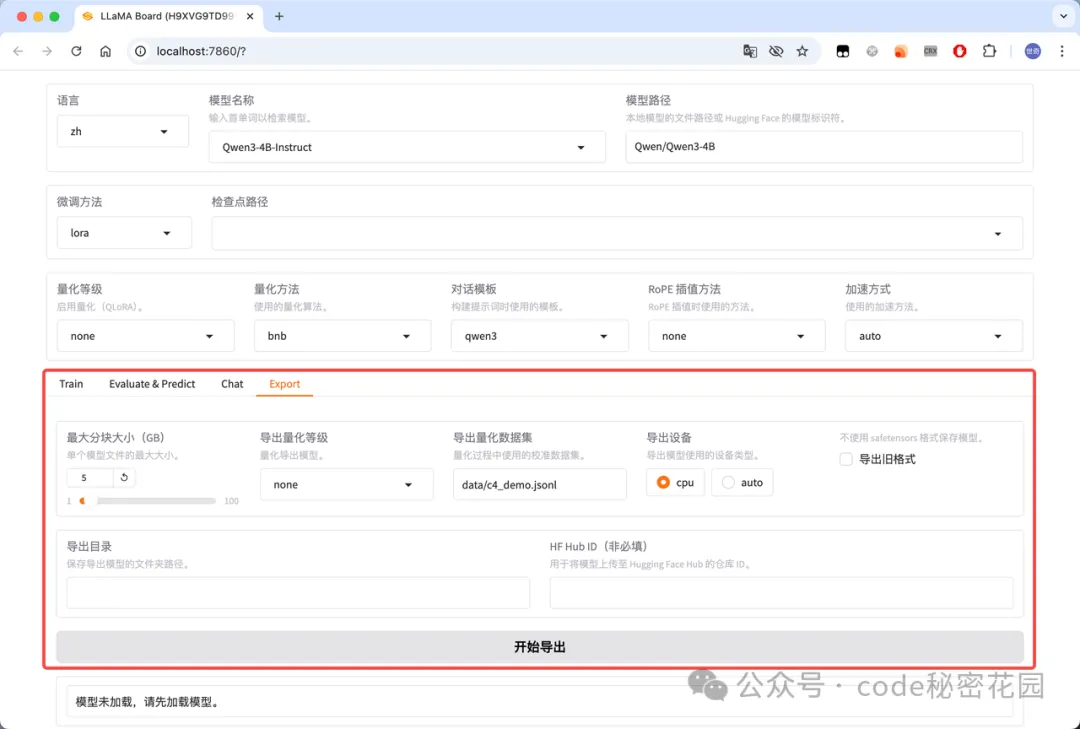Select auto as the export device

[742, 482]
